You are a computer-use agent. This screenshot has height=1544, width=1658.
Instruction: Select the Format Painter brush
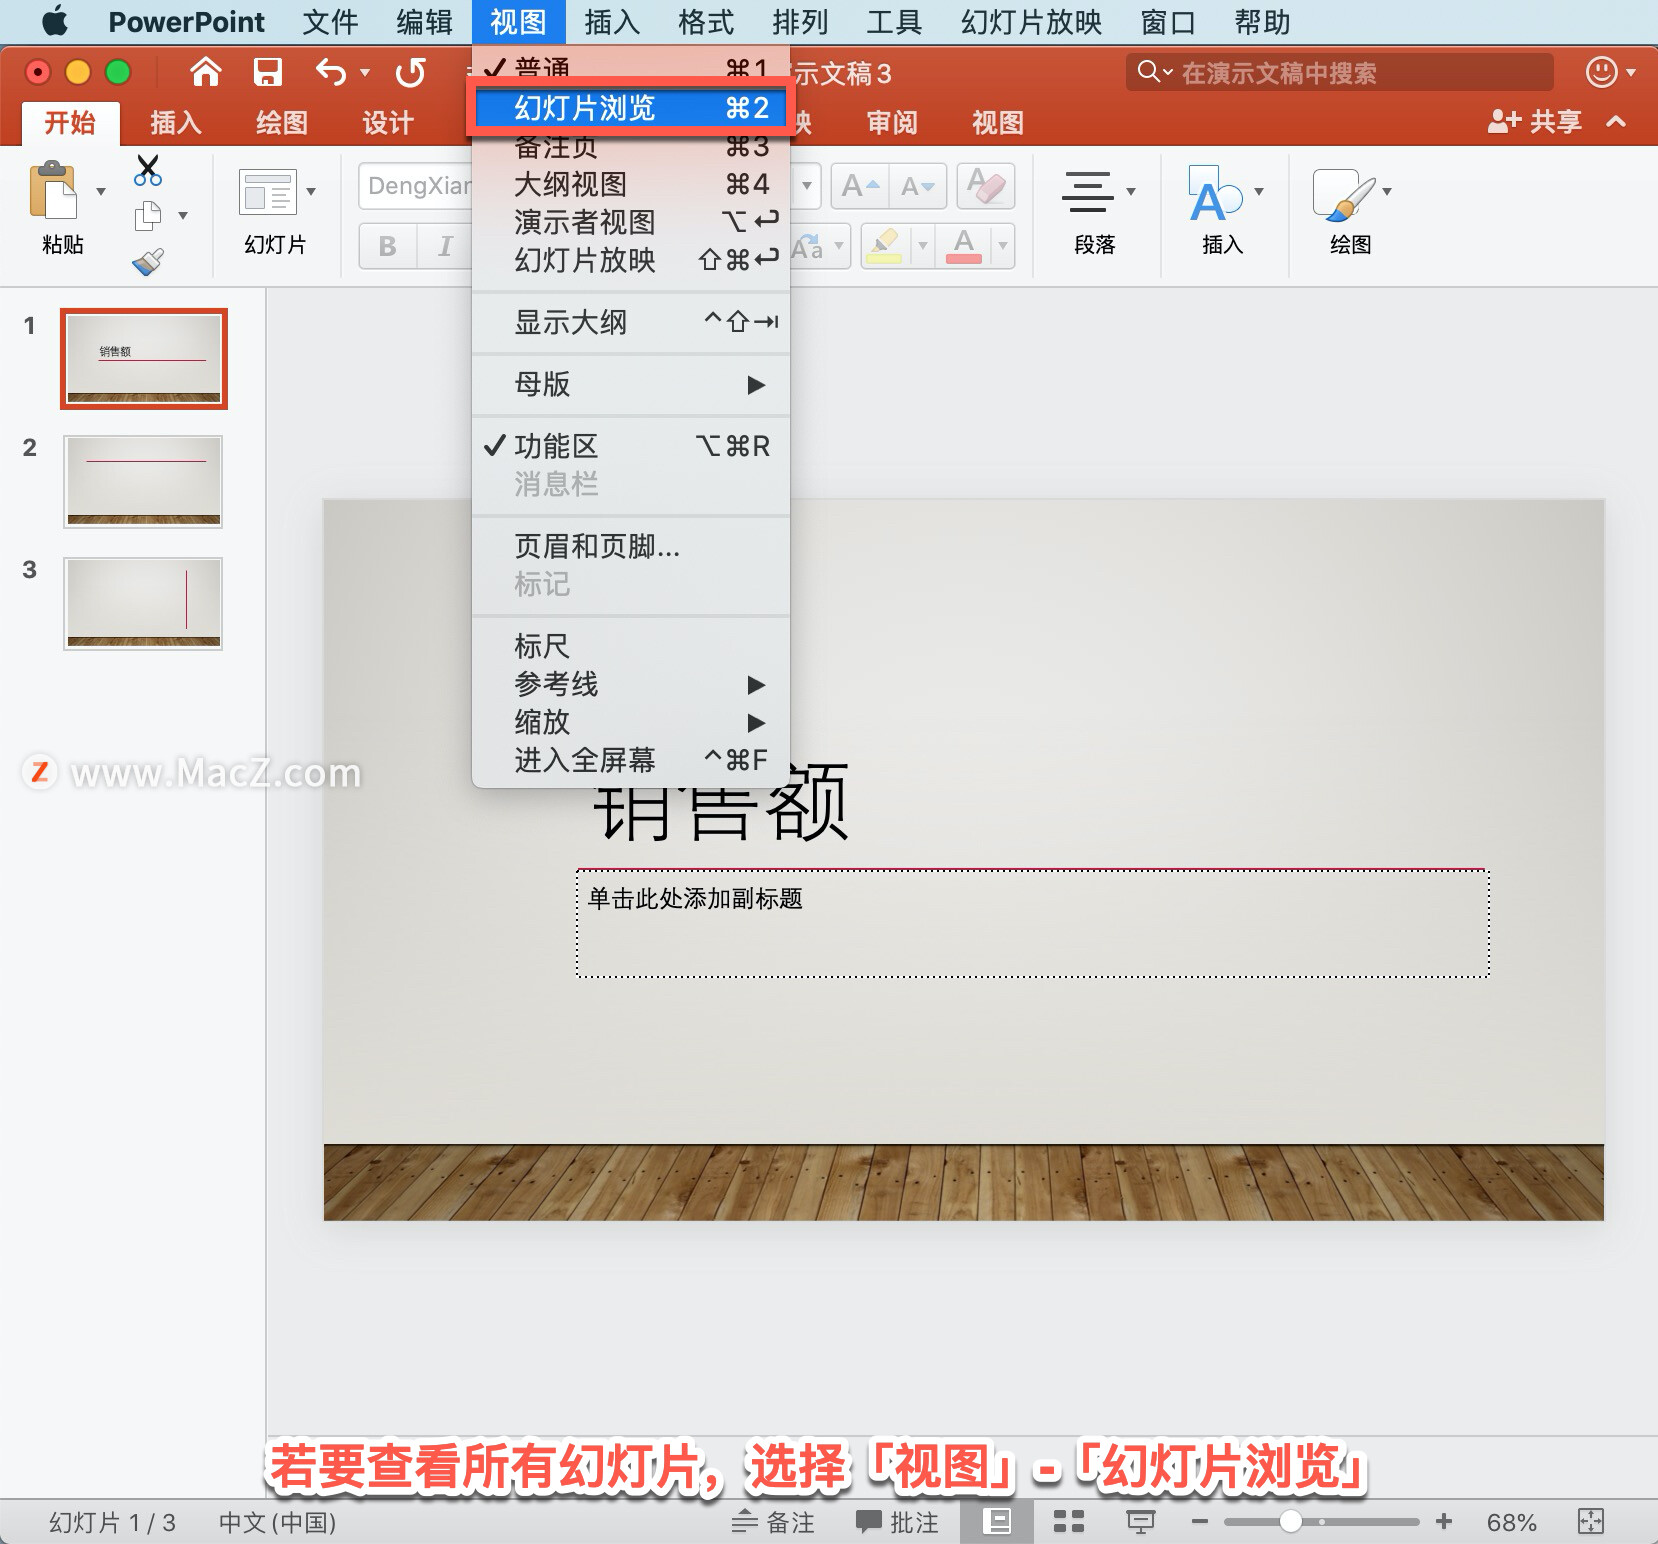(148, 262)
